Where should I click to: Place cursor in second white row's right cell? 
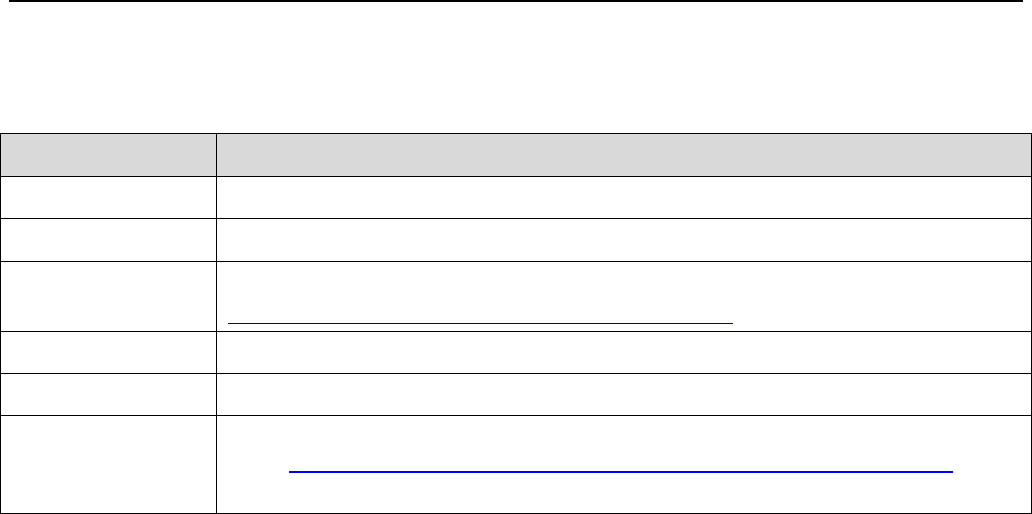pos(624,238)
